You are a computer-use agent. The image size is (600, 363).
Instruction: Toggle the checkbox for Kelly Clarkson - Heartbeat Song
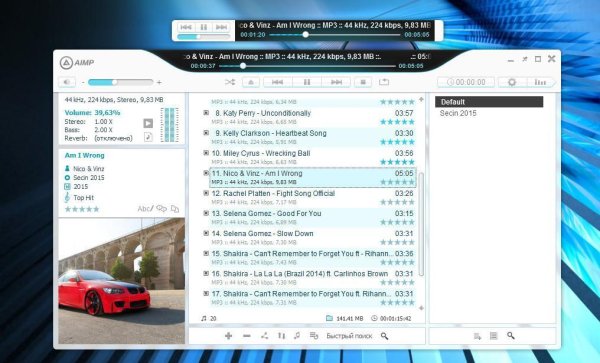[x=206, y=133]
